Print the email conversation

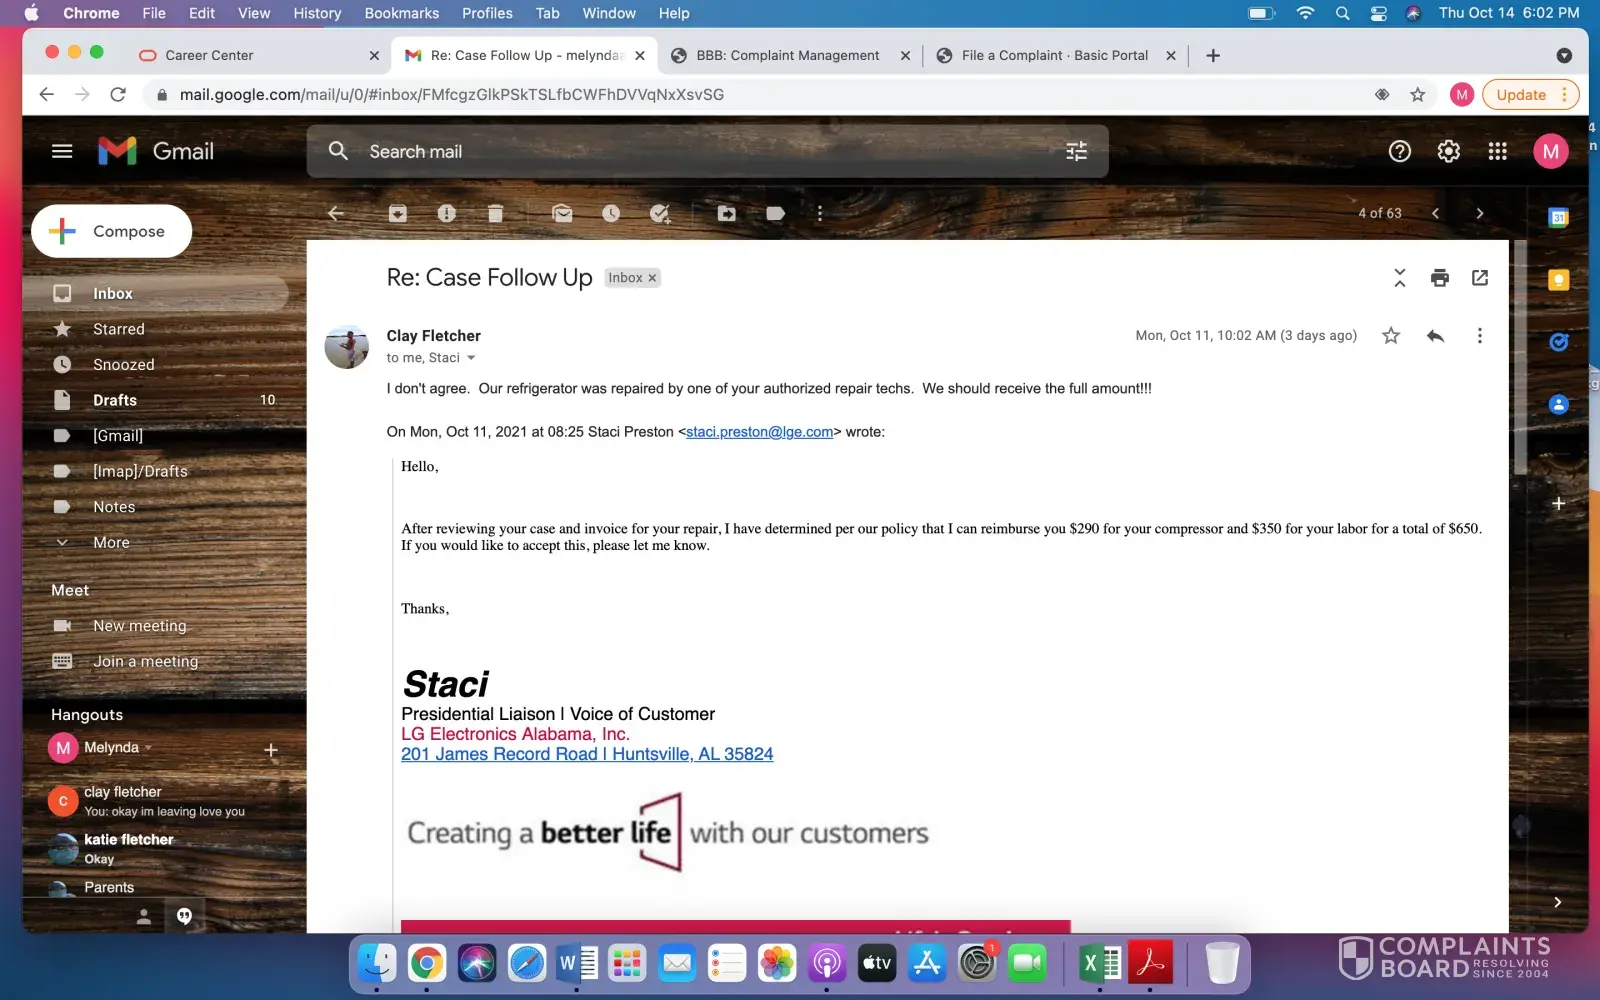1439,278
